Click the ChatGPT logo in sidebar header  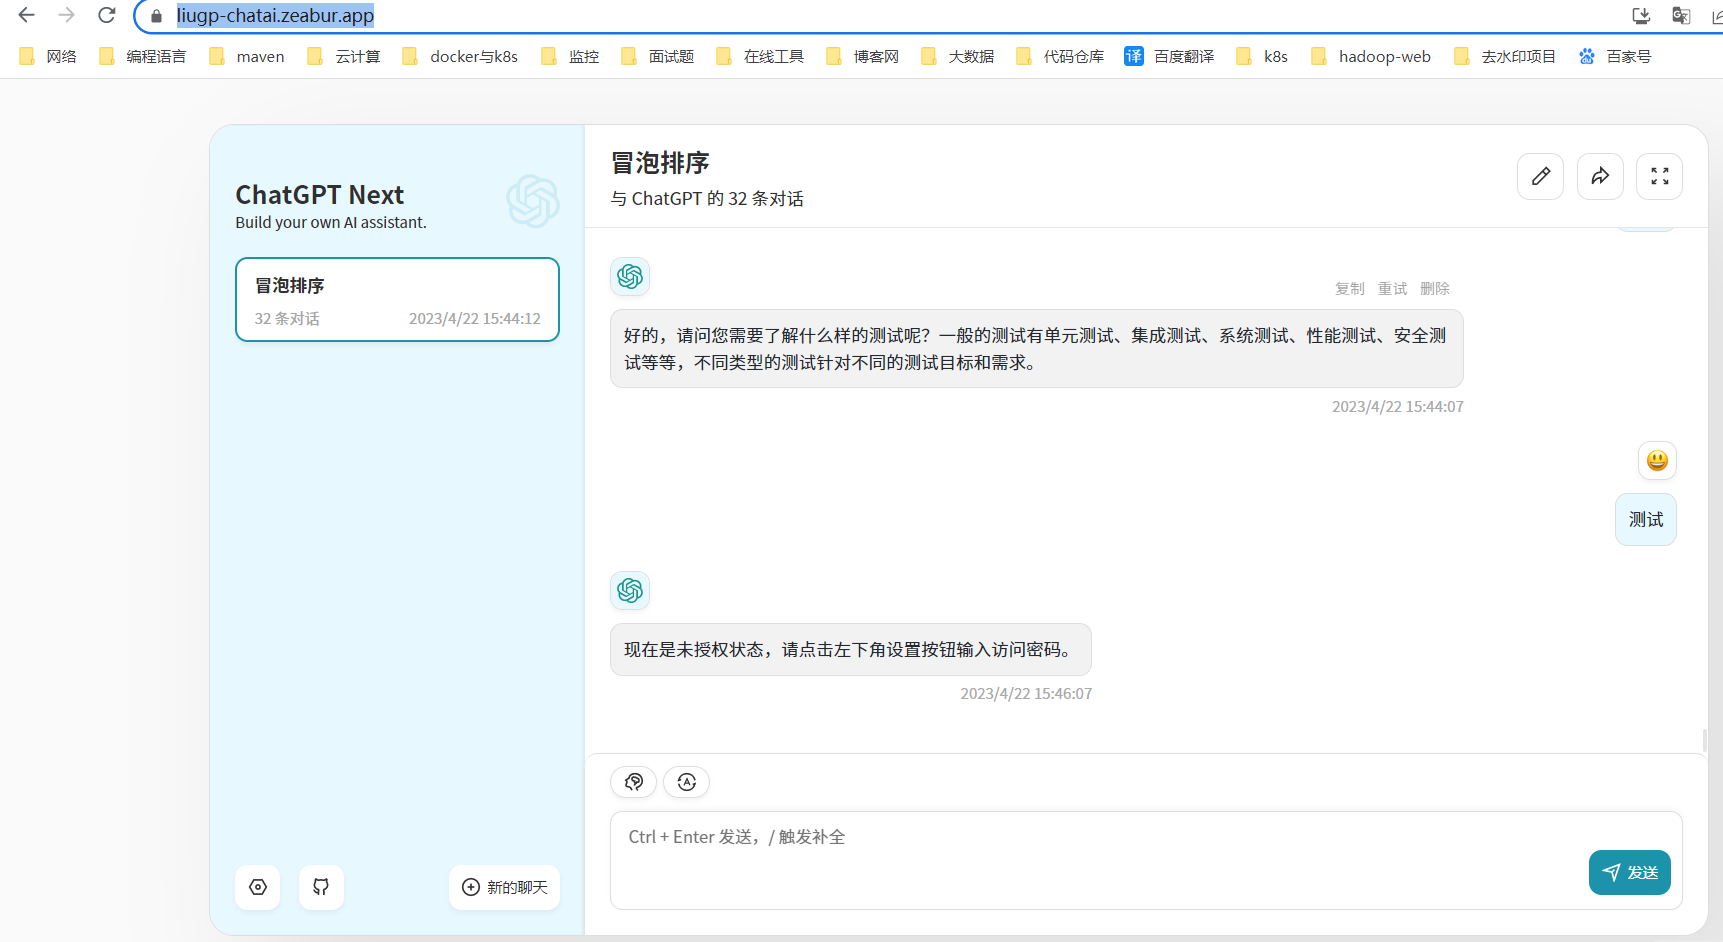point(532,201)
